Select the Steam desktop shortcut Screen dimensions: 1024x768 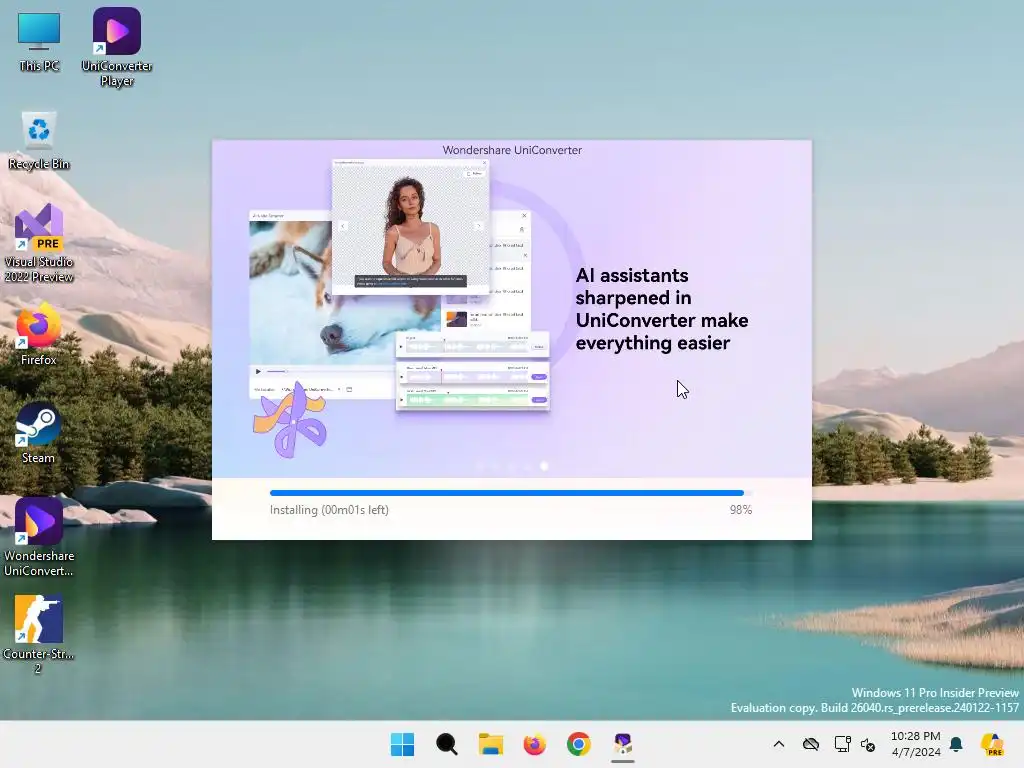tap(39, 432)
